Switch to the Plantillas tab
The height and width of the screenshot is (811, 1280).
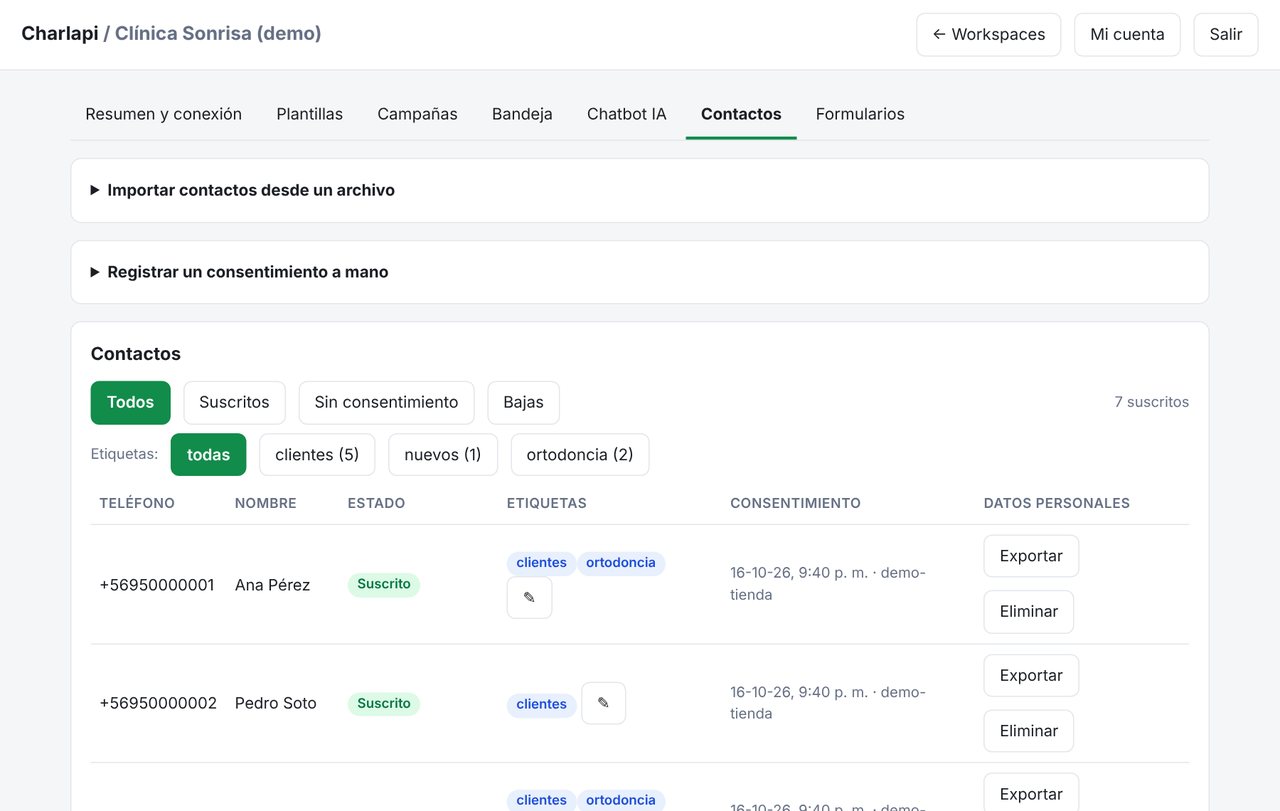point(310,114)
